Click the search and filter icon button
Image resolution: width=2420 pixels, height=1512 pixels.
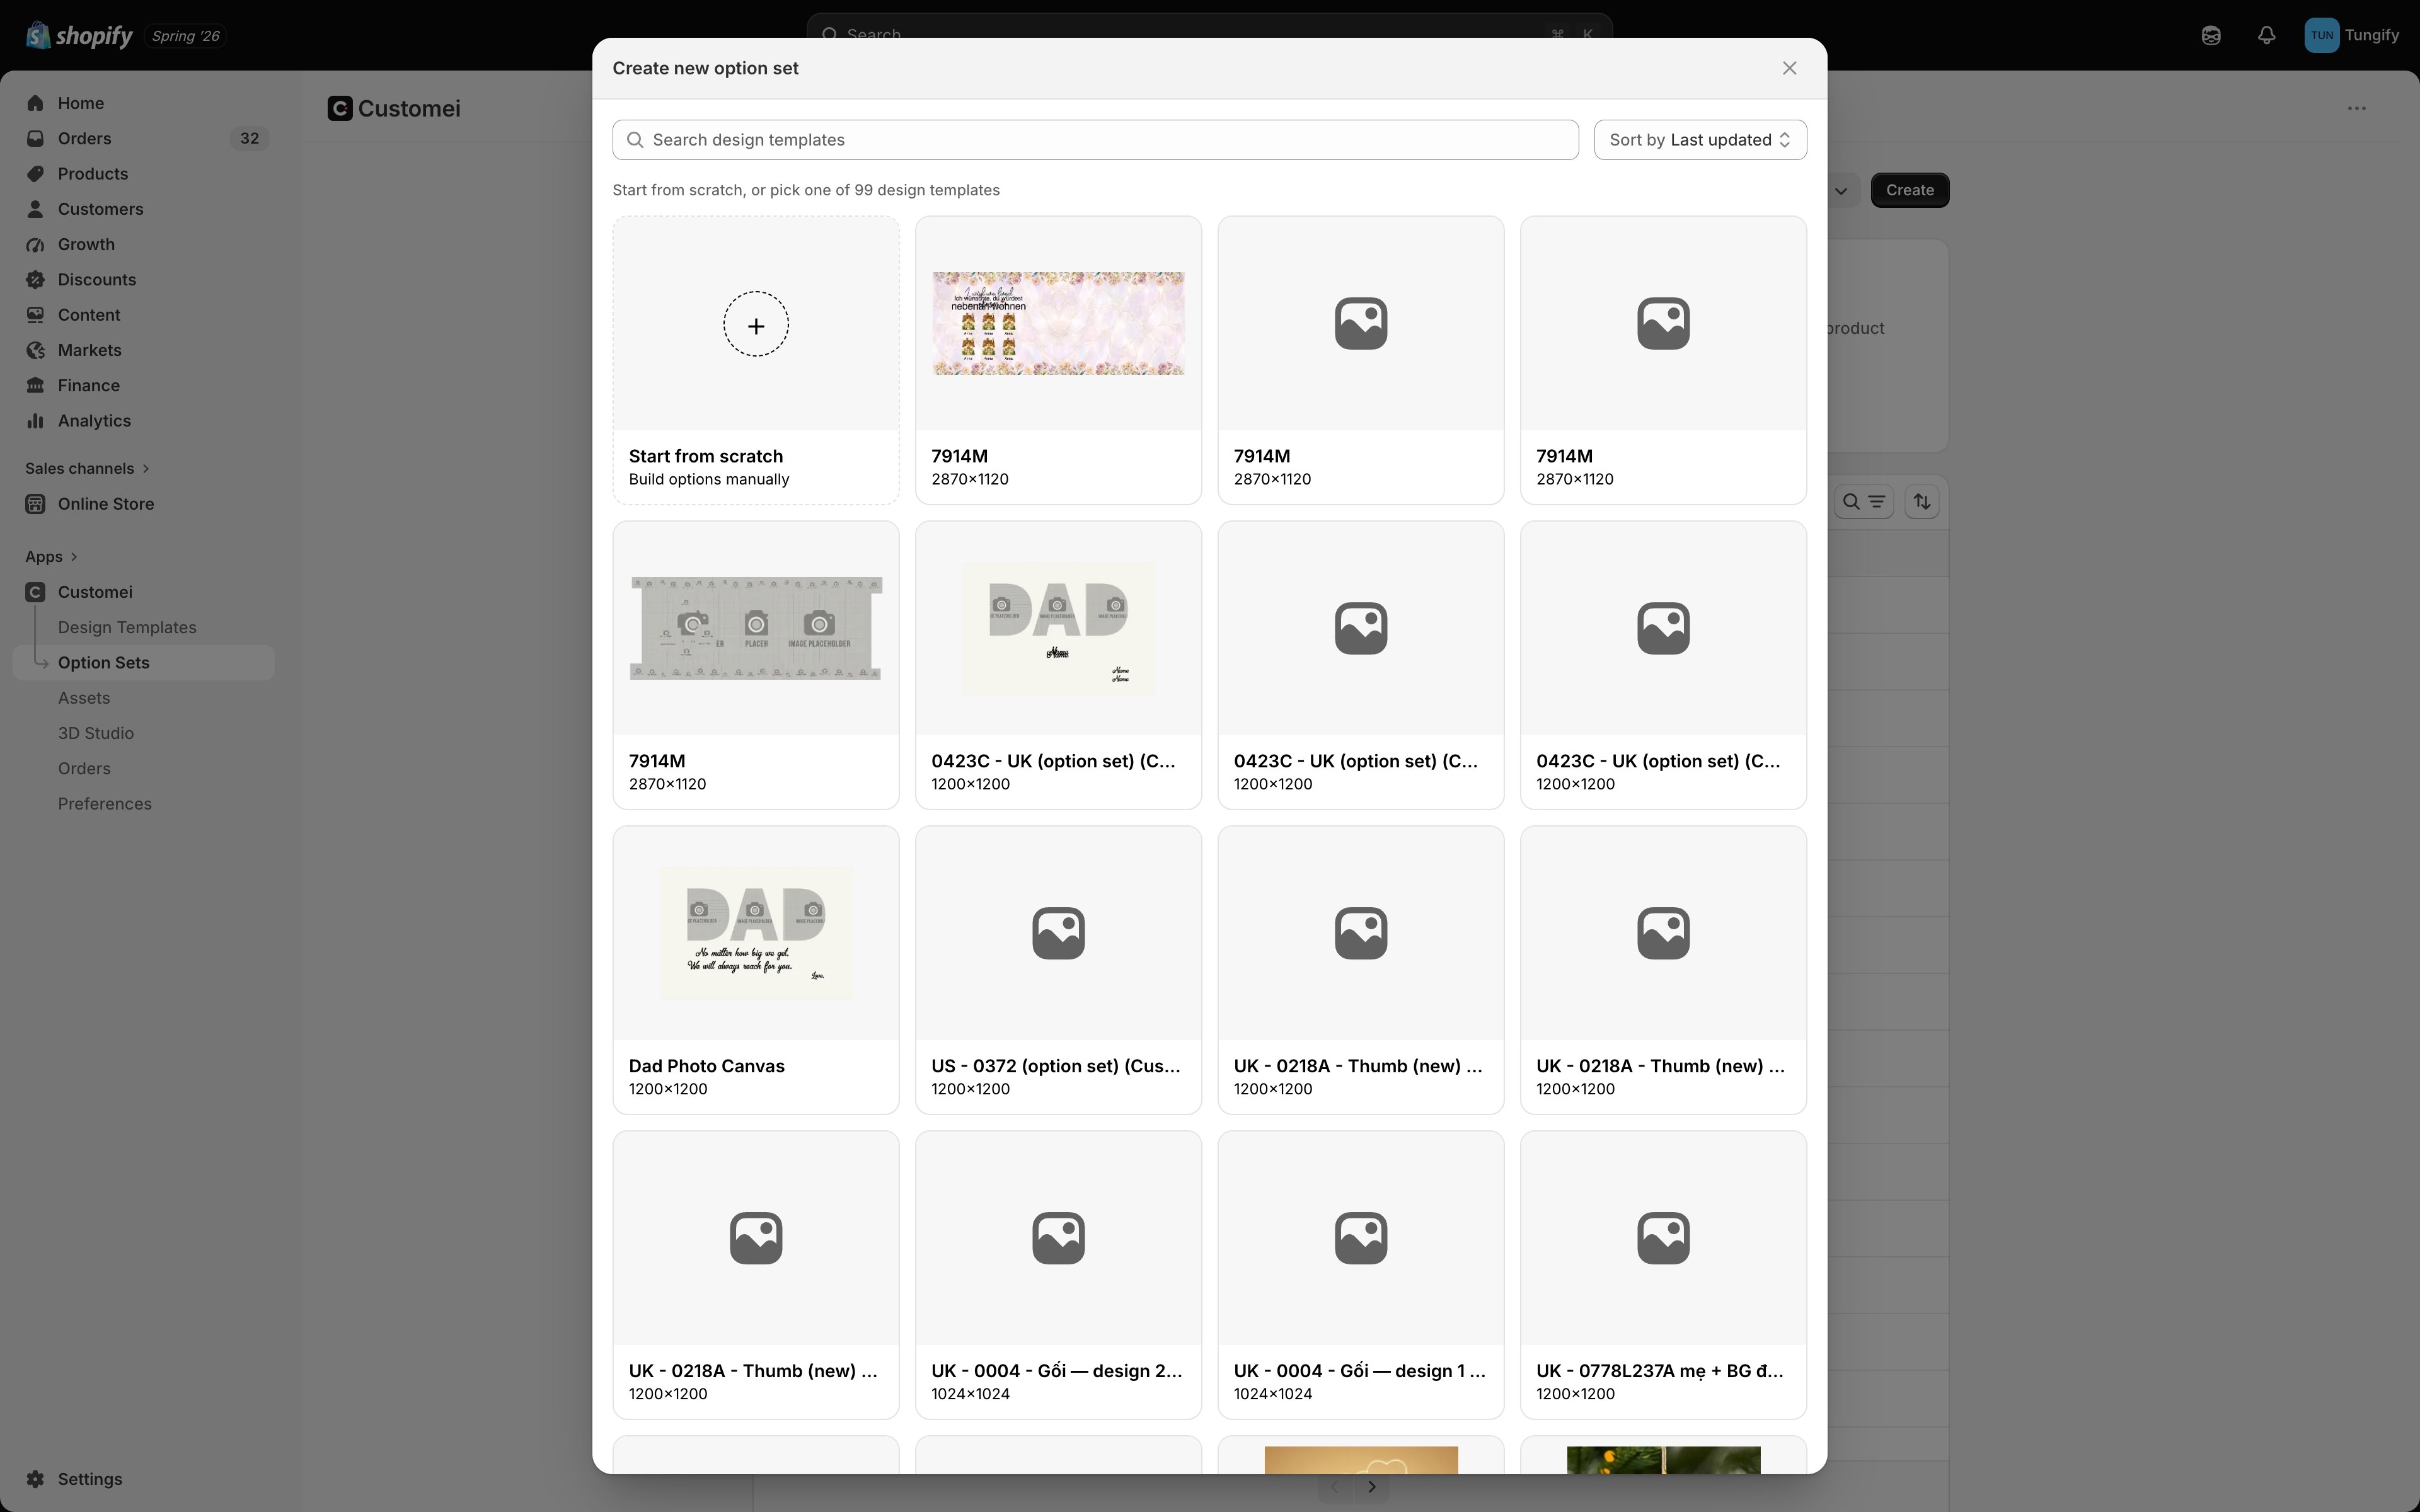coord(1863,502)
